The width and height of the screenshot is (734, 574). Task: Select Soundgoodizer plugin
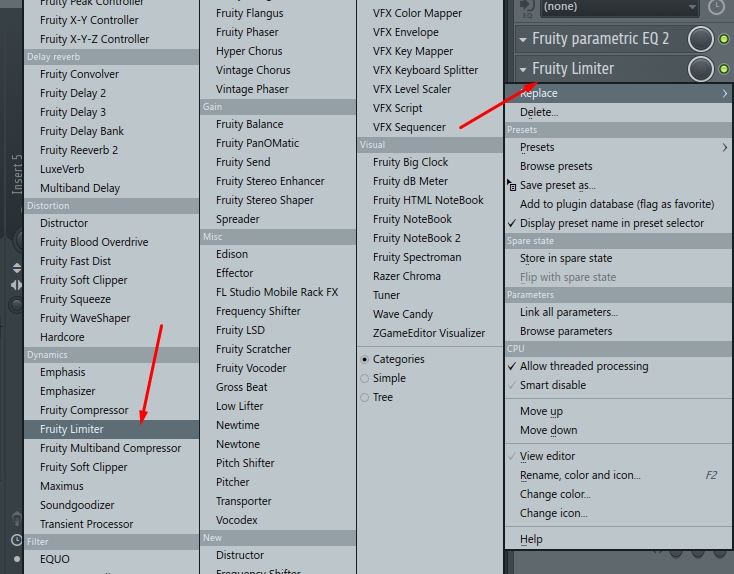coord(111,505)
